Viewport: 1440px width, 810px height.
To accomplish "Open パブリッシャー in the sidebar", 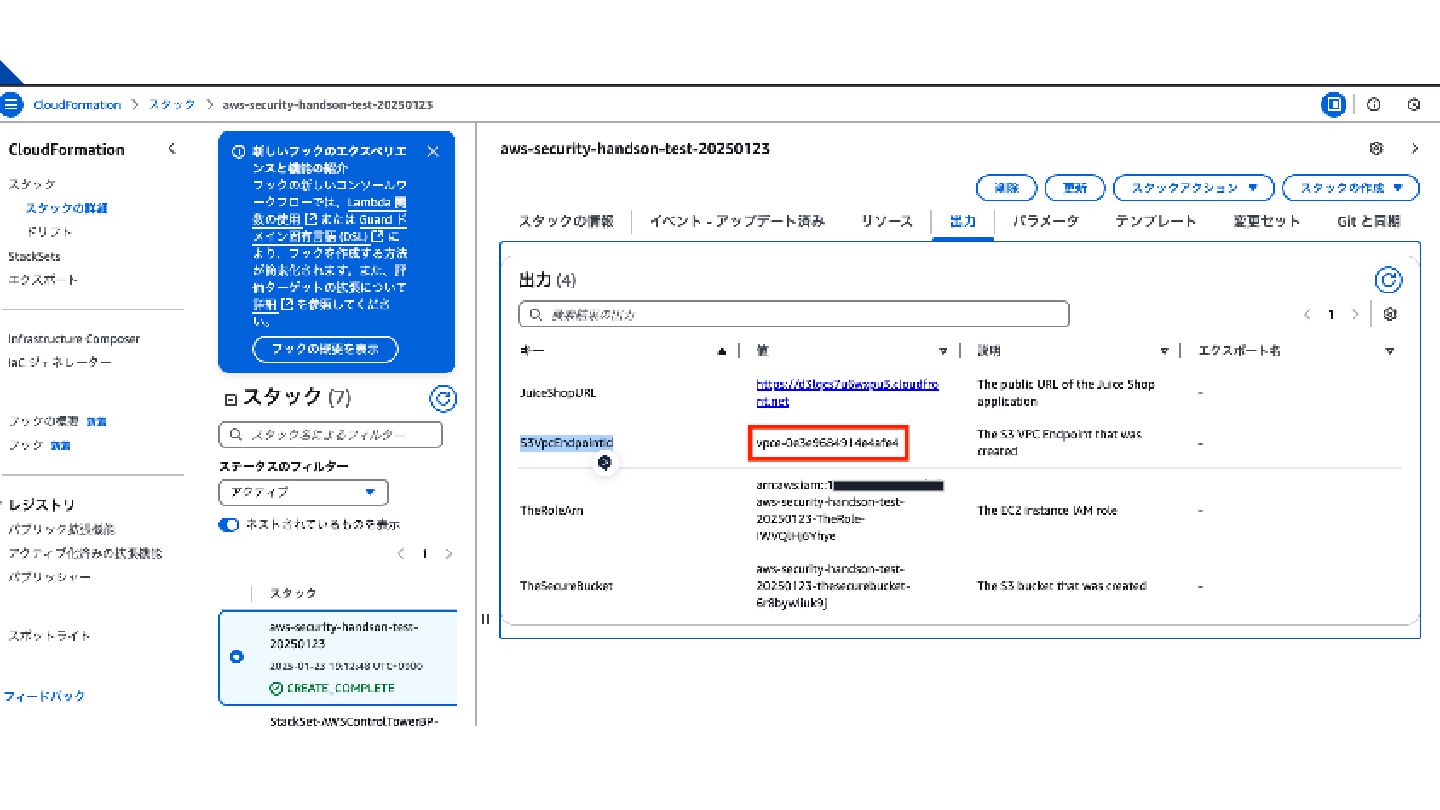I will (49, 577).
